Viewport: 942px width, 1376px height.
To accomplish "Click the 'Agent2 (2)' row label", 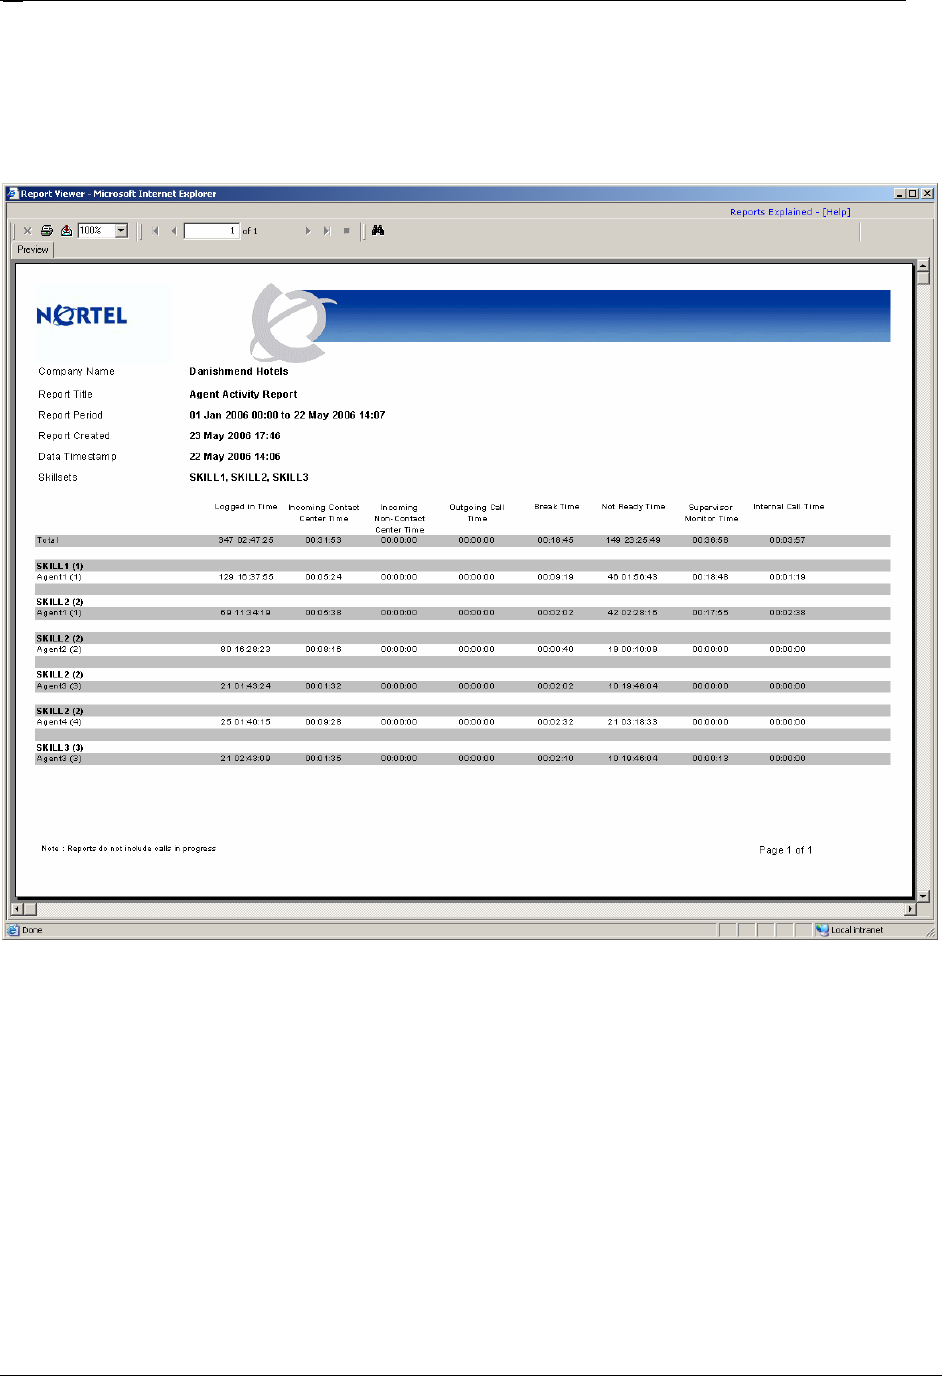I will [x=59, y=650].
